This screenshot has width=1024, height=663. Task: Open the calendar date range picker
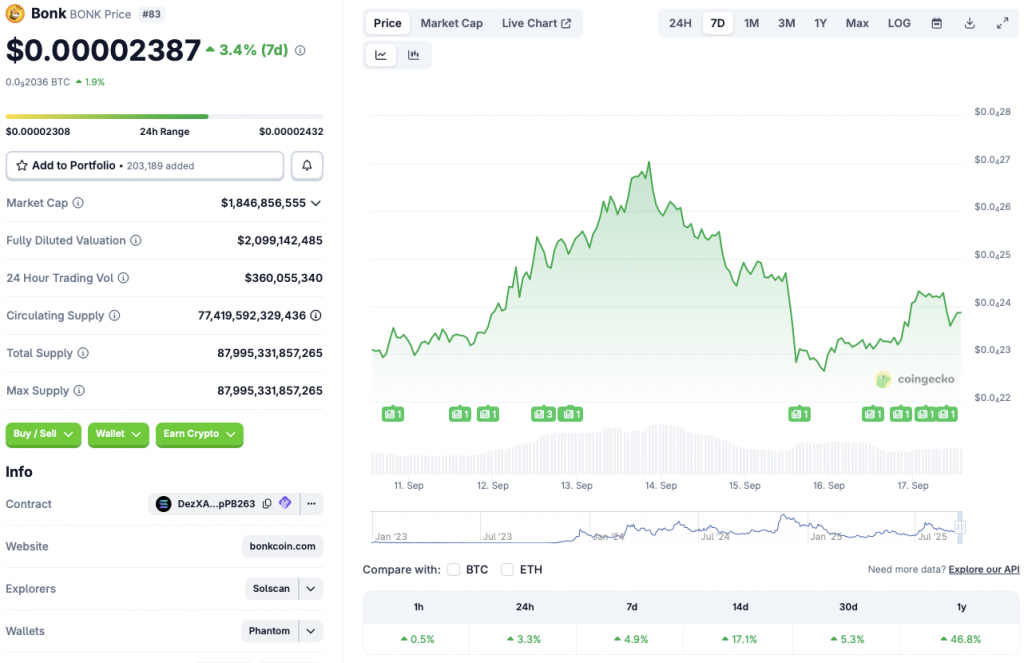(936, 24)
